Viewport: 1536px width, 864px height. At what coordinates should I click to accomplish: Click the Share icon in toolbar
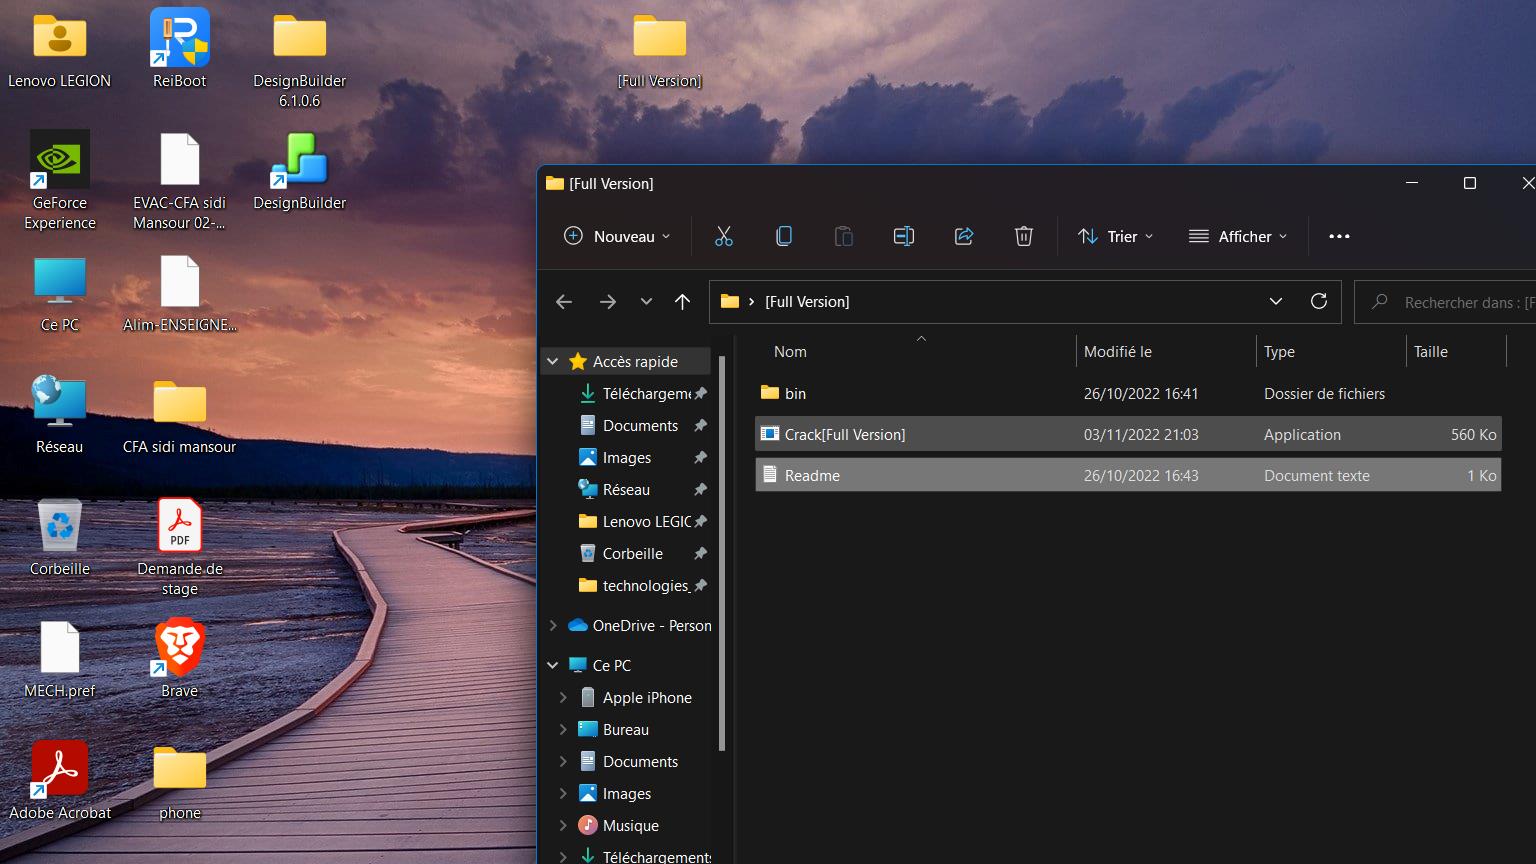point(964,236)
